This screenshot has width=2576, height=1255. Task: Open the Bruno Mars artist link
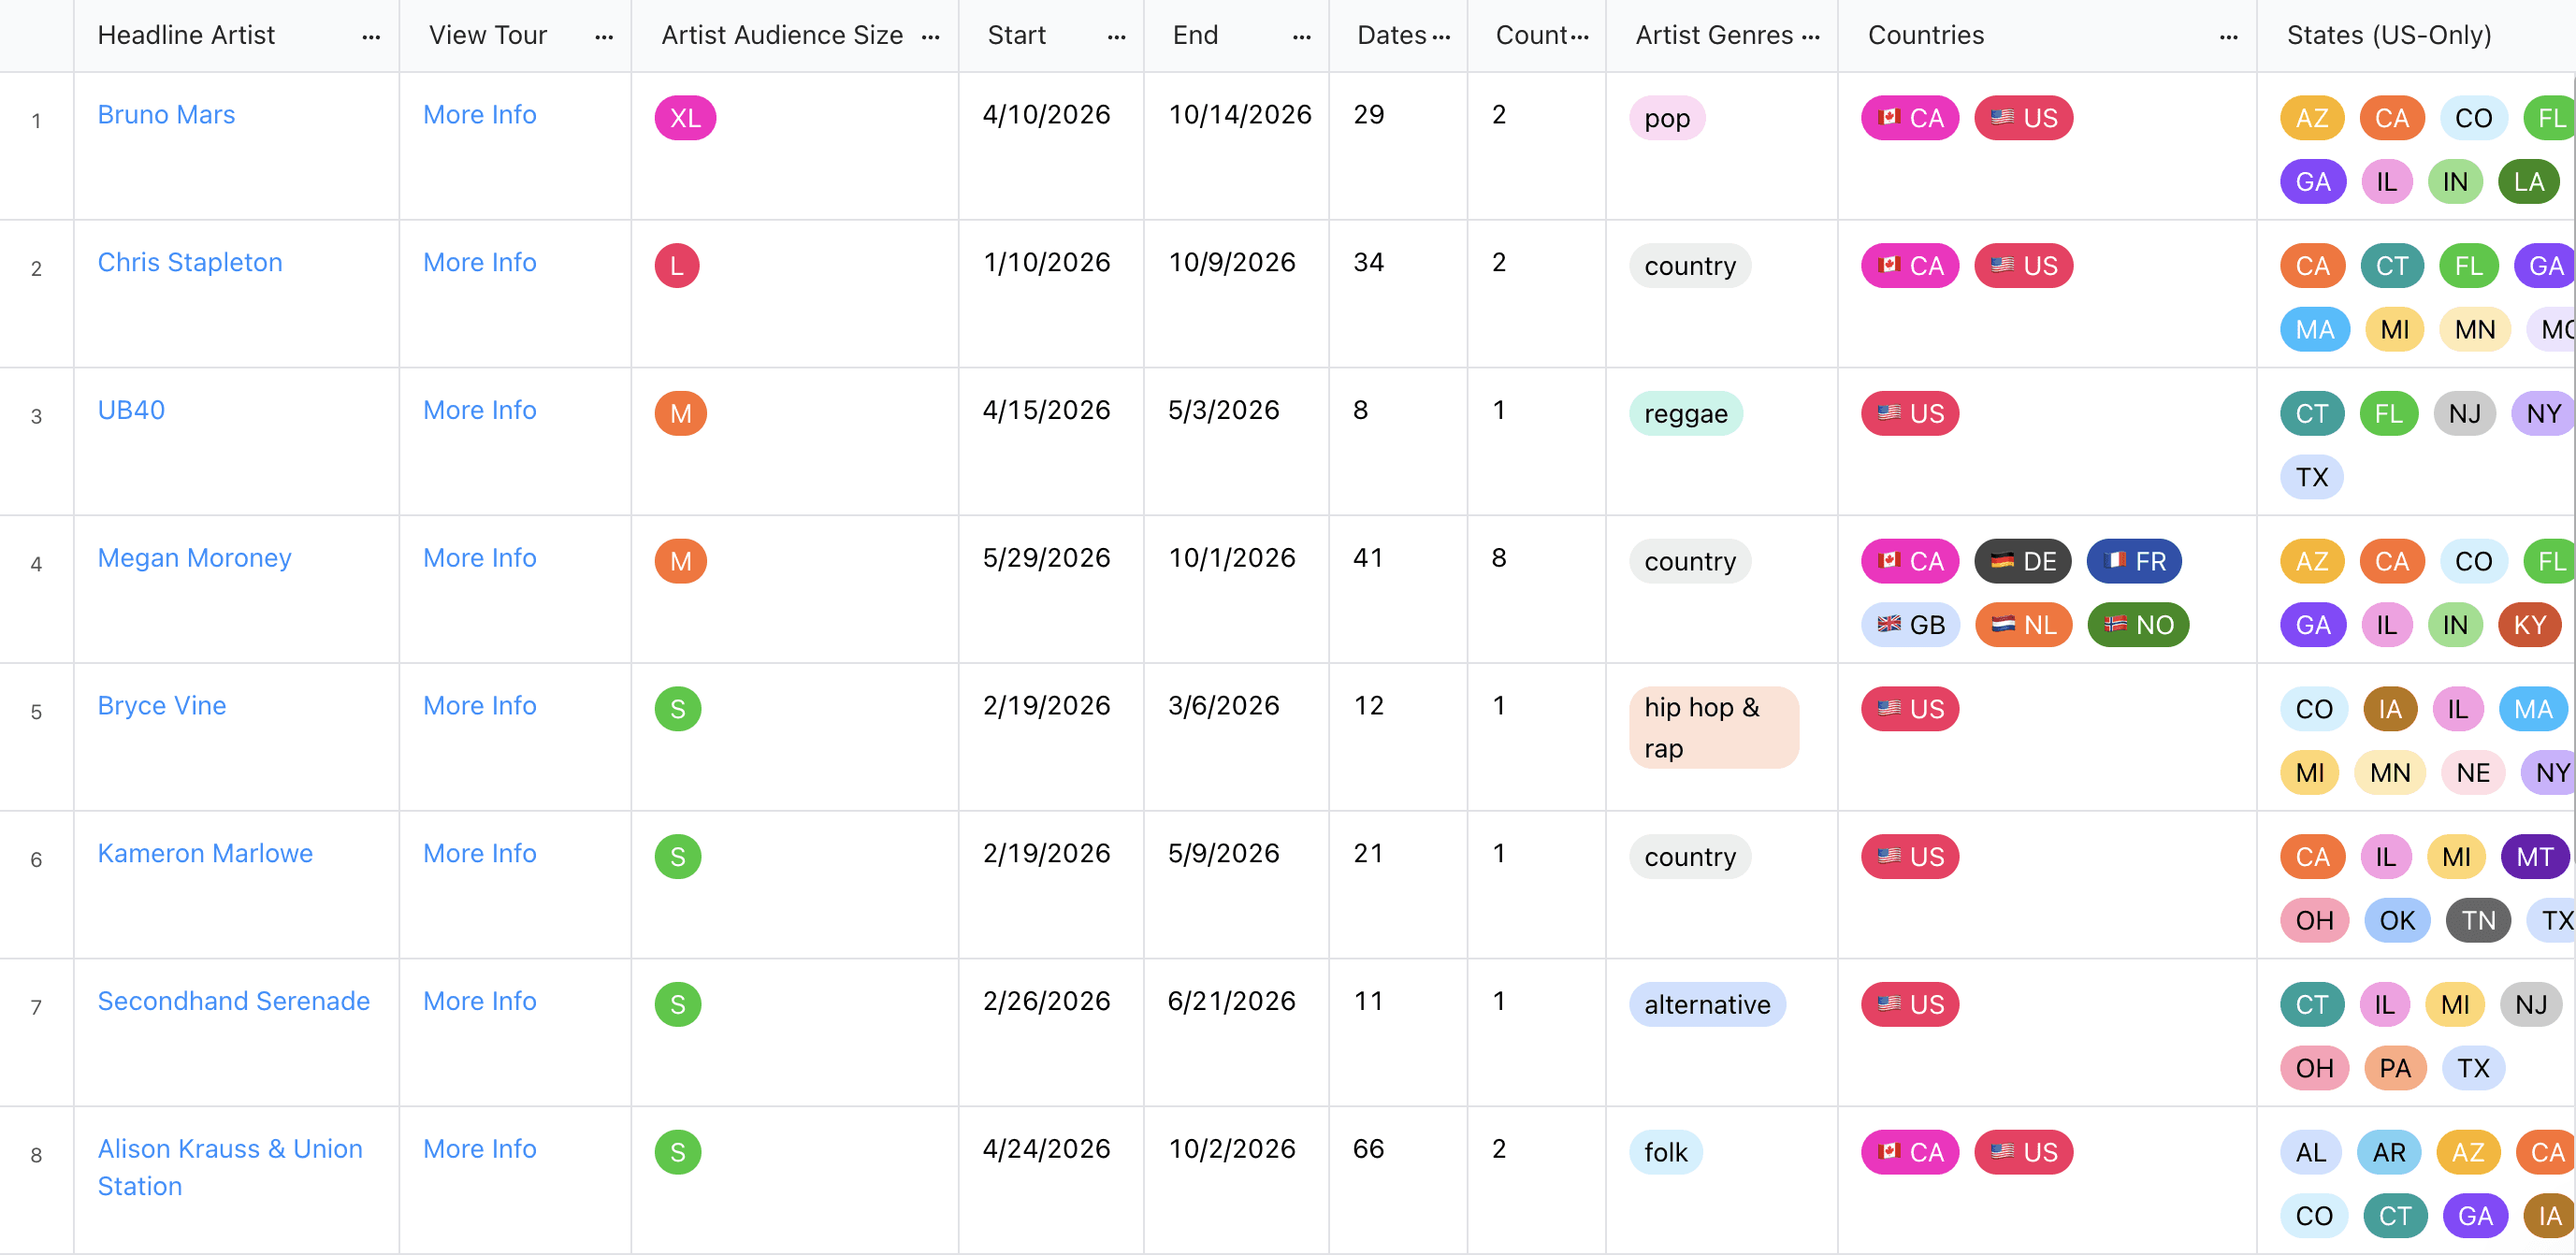pyautogui.click(x=166, y=115)
